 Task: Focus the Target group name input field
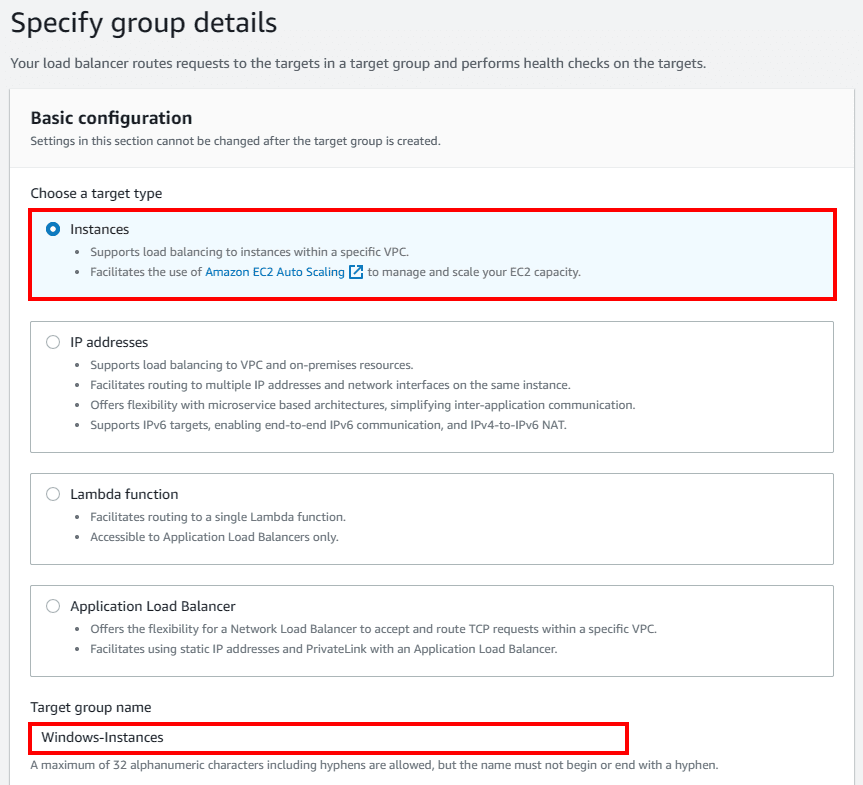pos(328,737)
